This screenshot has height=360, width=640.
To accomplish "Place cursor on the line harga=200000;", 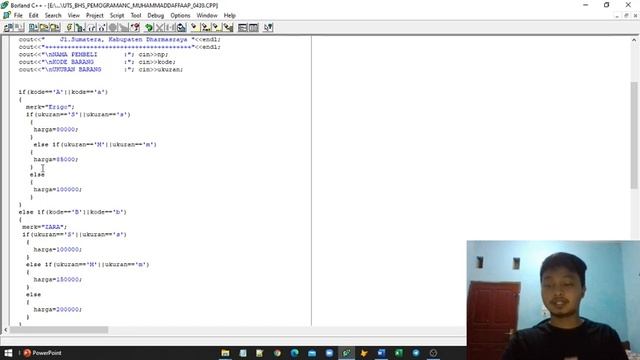I will point(58,309).
